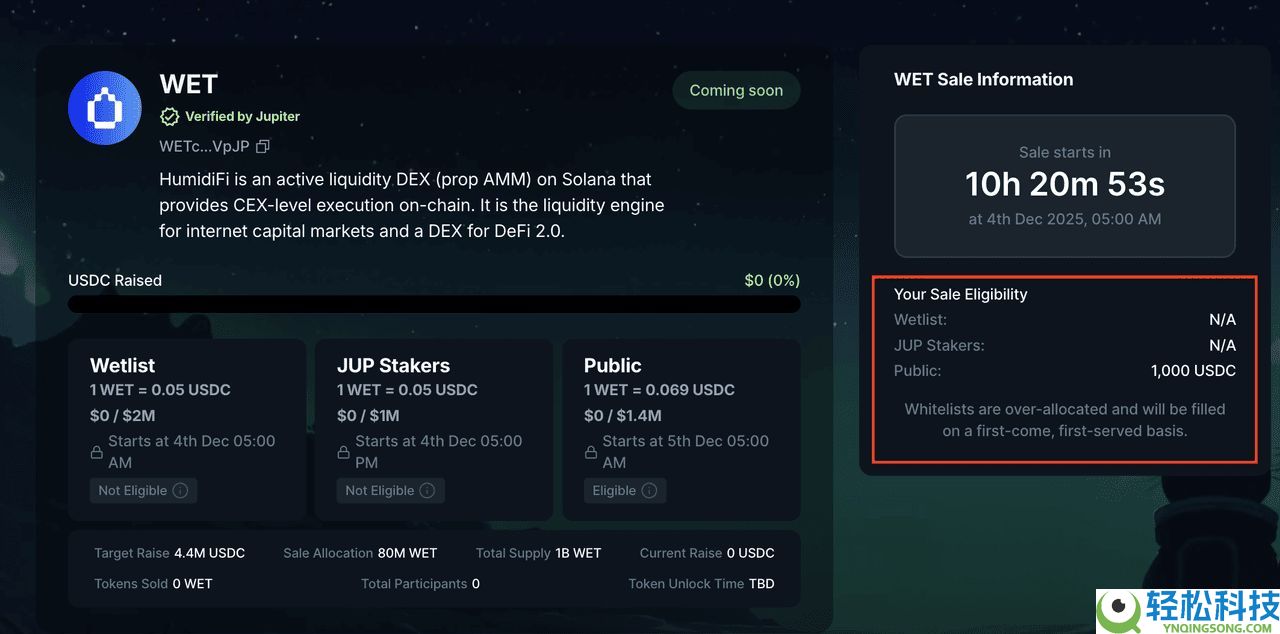Select the Public sale tier heading
Viewport: 1280px width, 634px height.
tap(612, 365)
